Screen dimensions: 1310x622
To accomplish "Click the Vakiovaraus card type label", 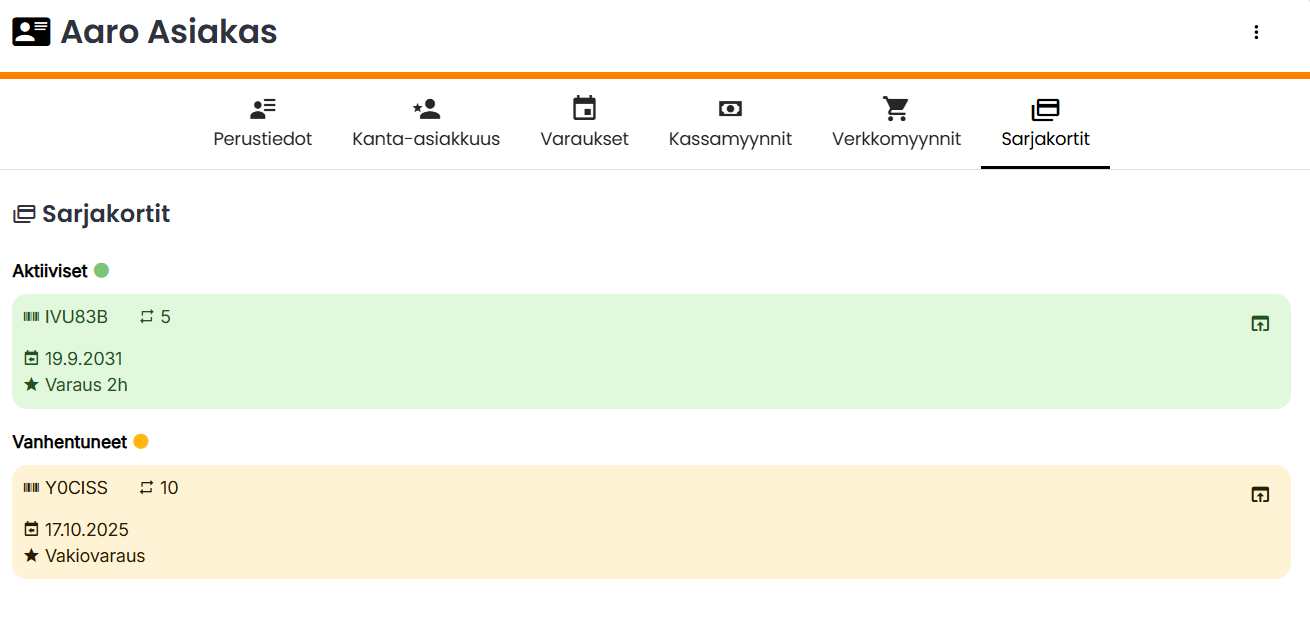I will pyautogui.click(x=95, y=556).
